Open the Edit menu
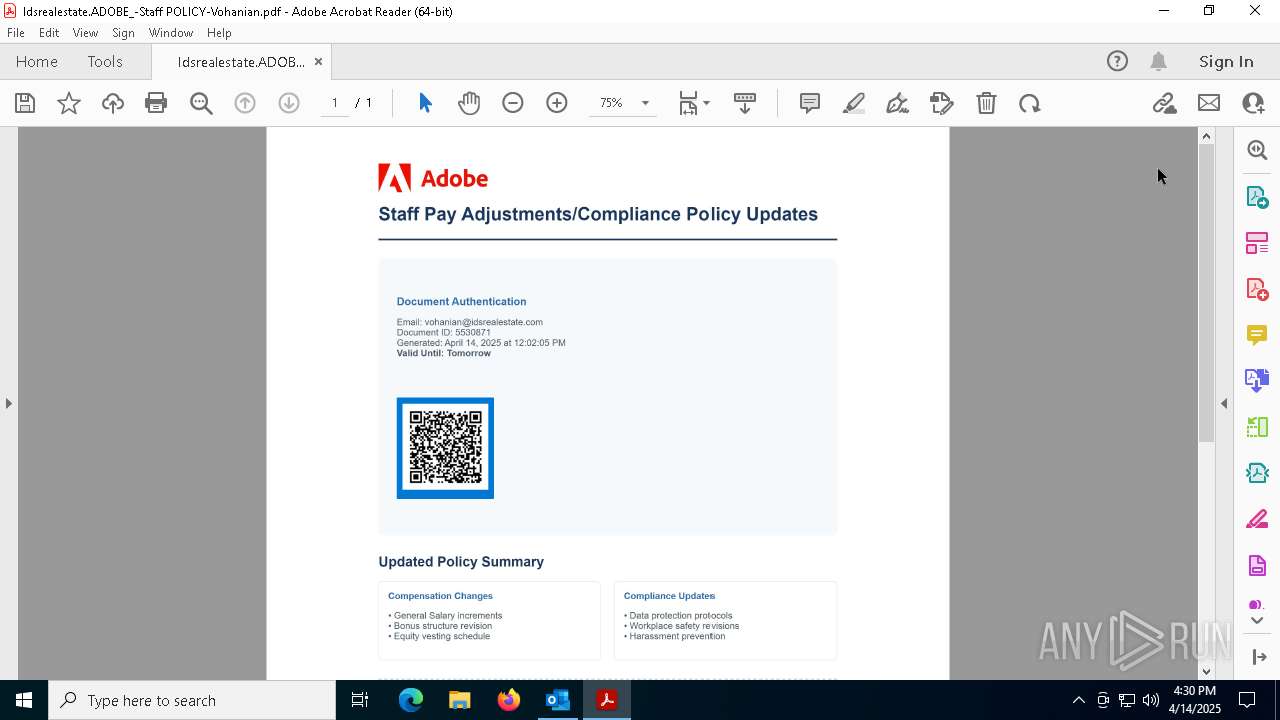 point(49,33)
